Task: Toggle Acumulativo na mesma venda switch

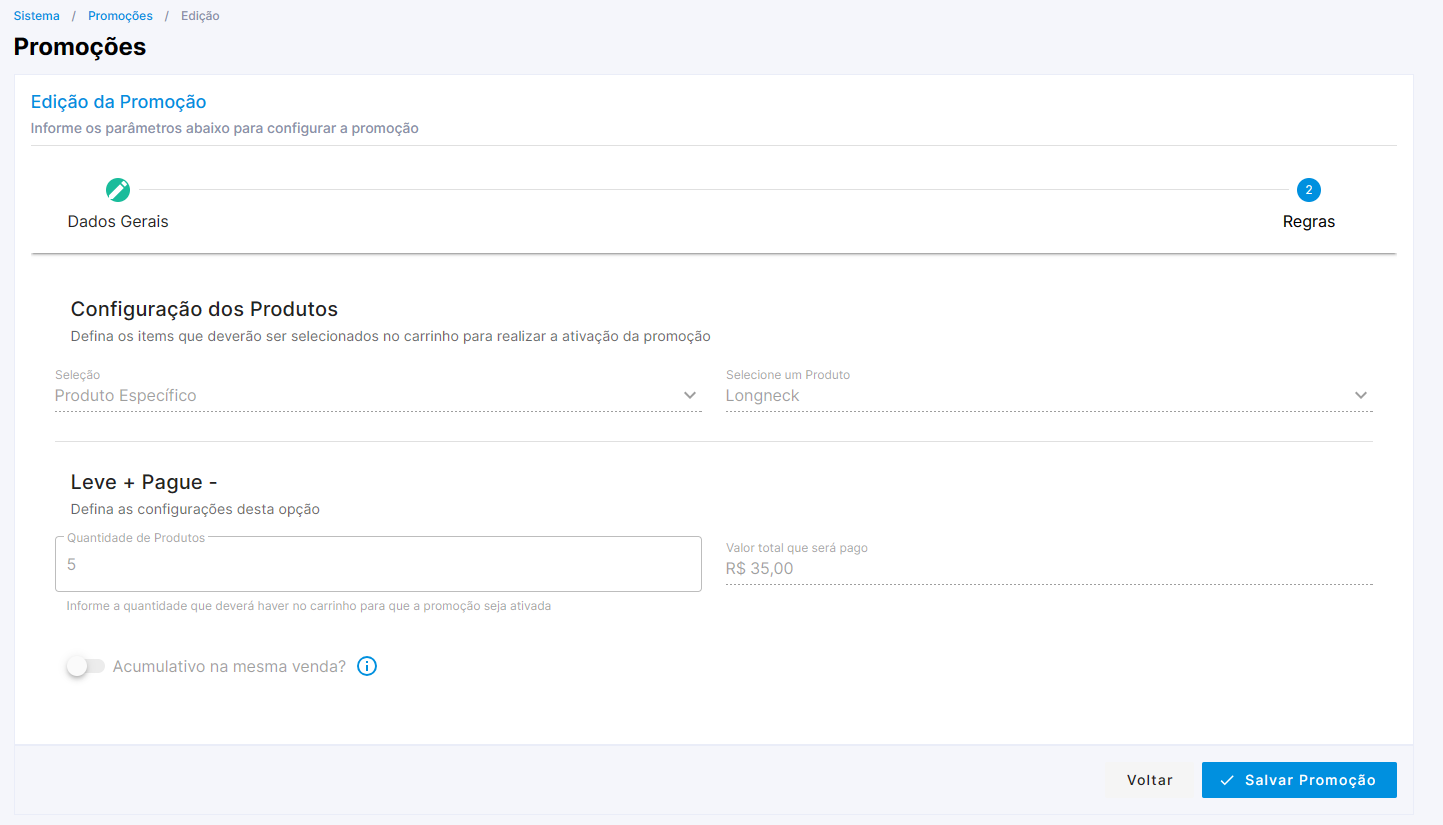Action: (x=86, y=666)
